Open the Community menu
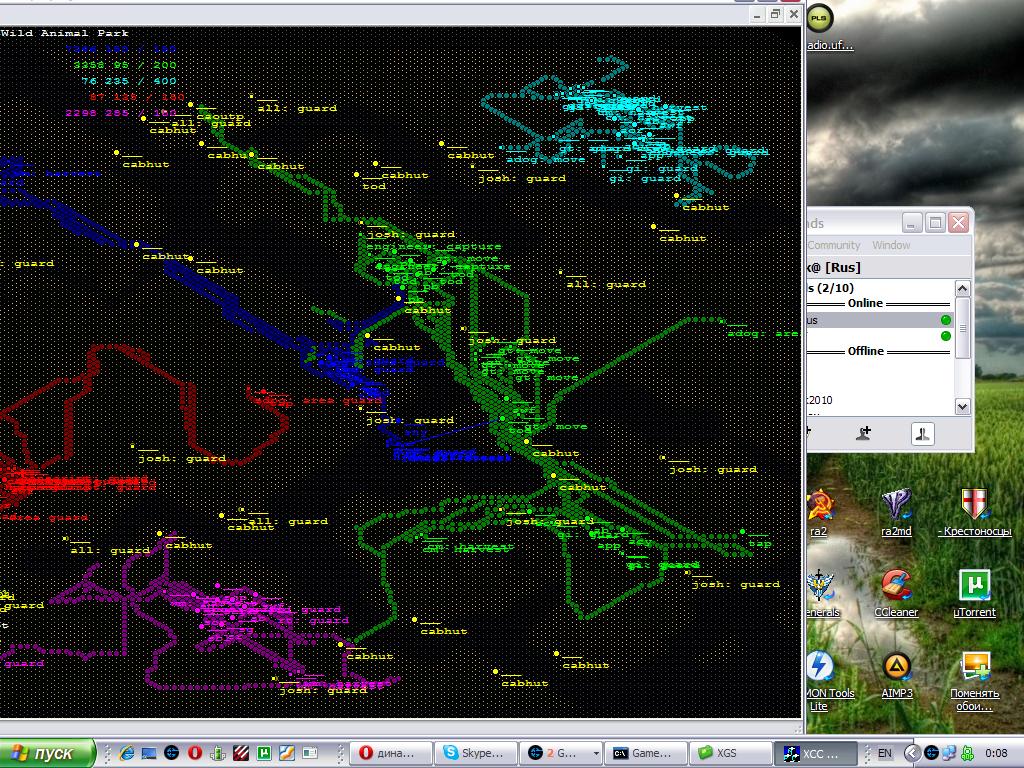 833,245
